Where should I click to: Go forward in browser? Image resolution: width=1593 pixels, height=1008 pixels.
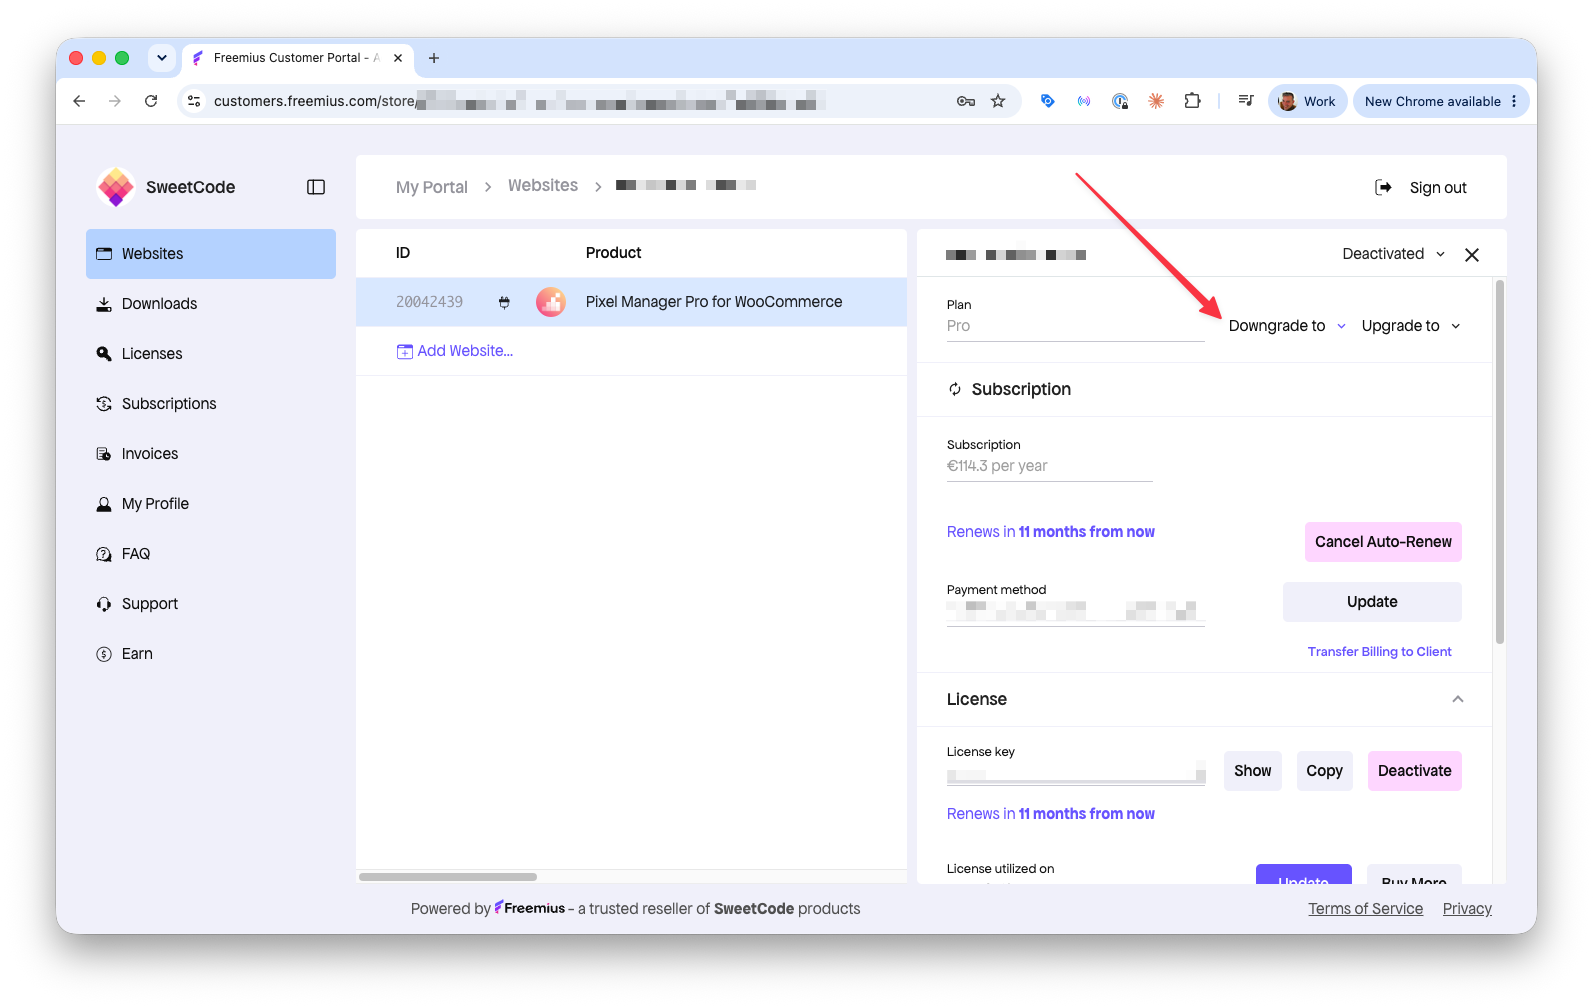click(x=115, y=101)
